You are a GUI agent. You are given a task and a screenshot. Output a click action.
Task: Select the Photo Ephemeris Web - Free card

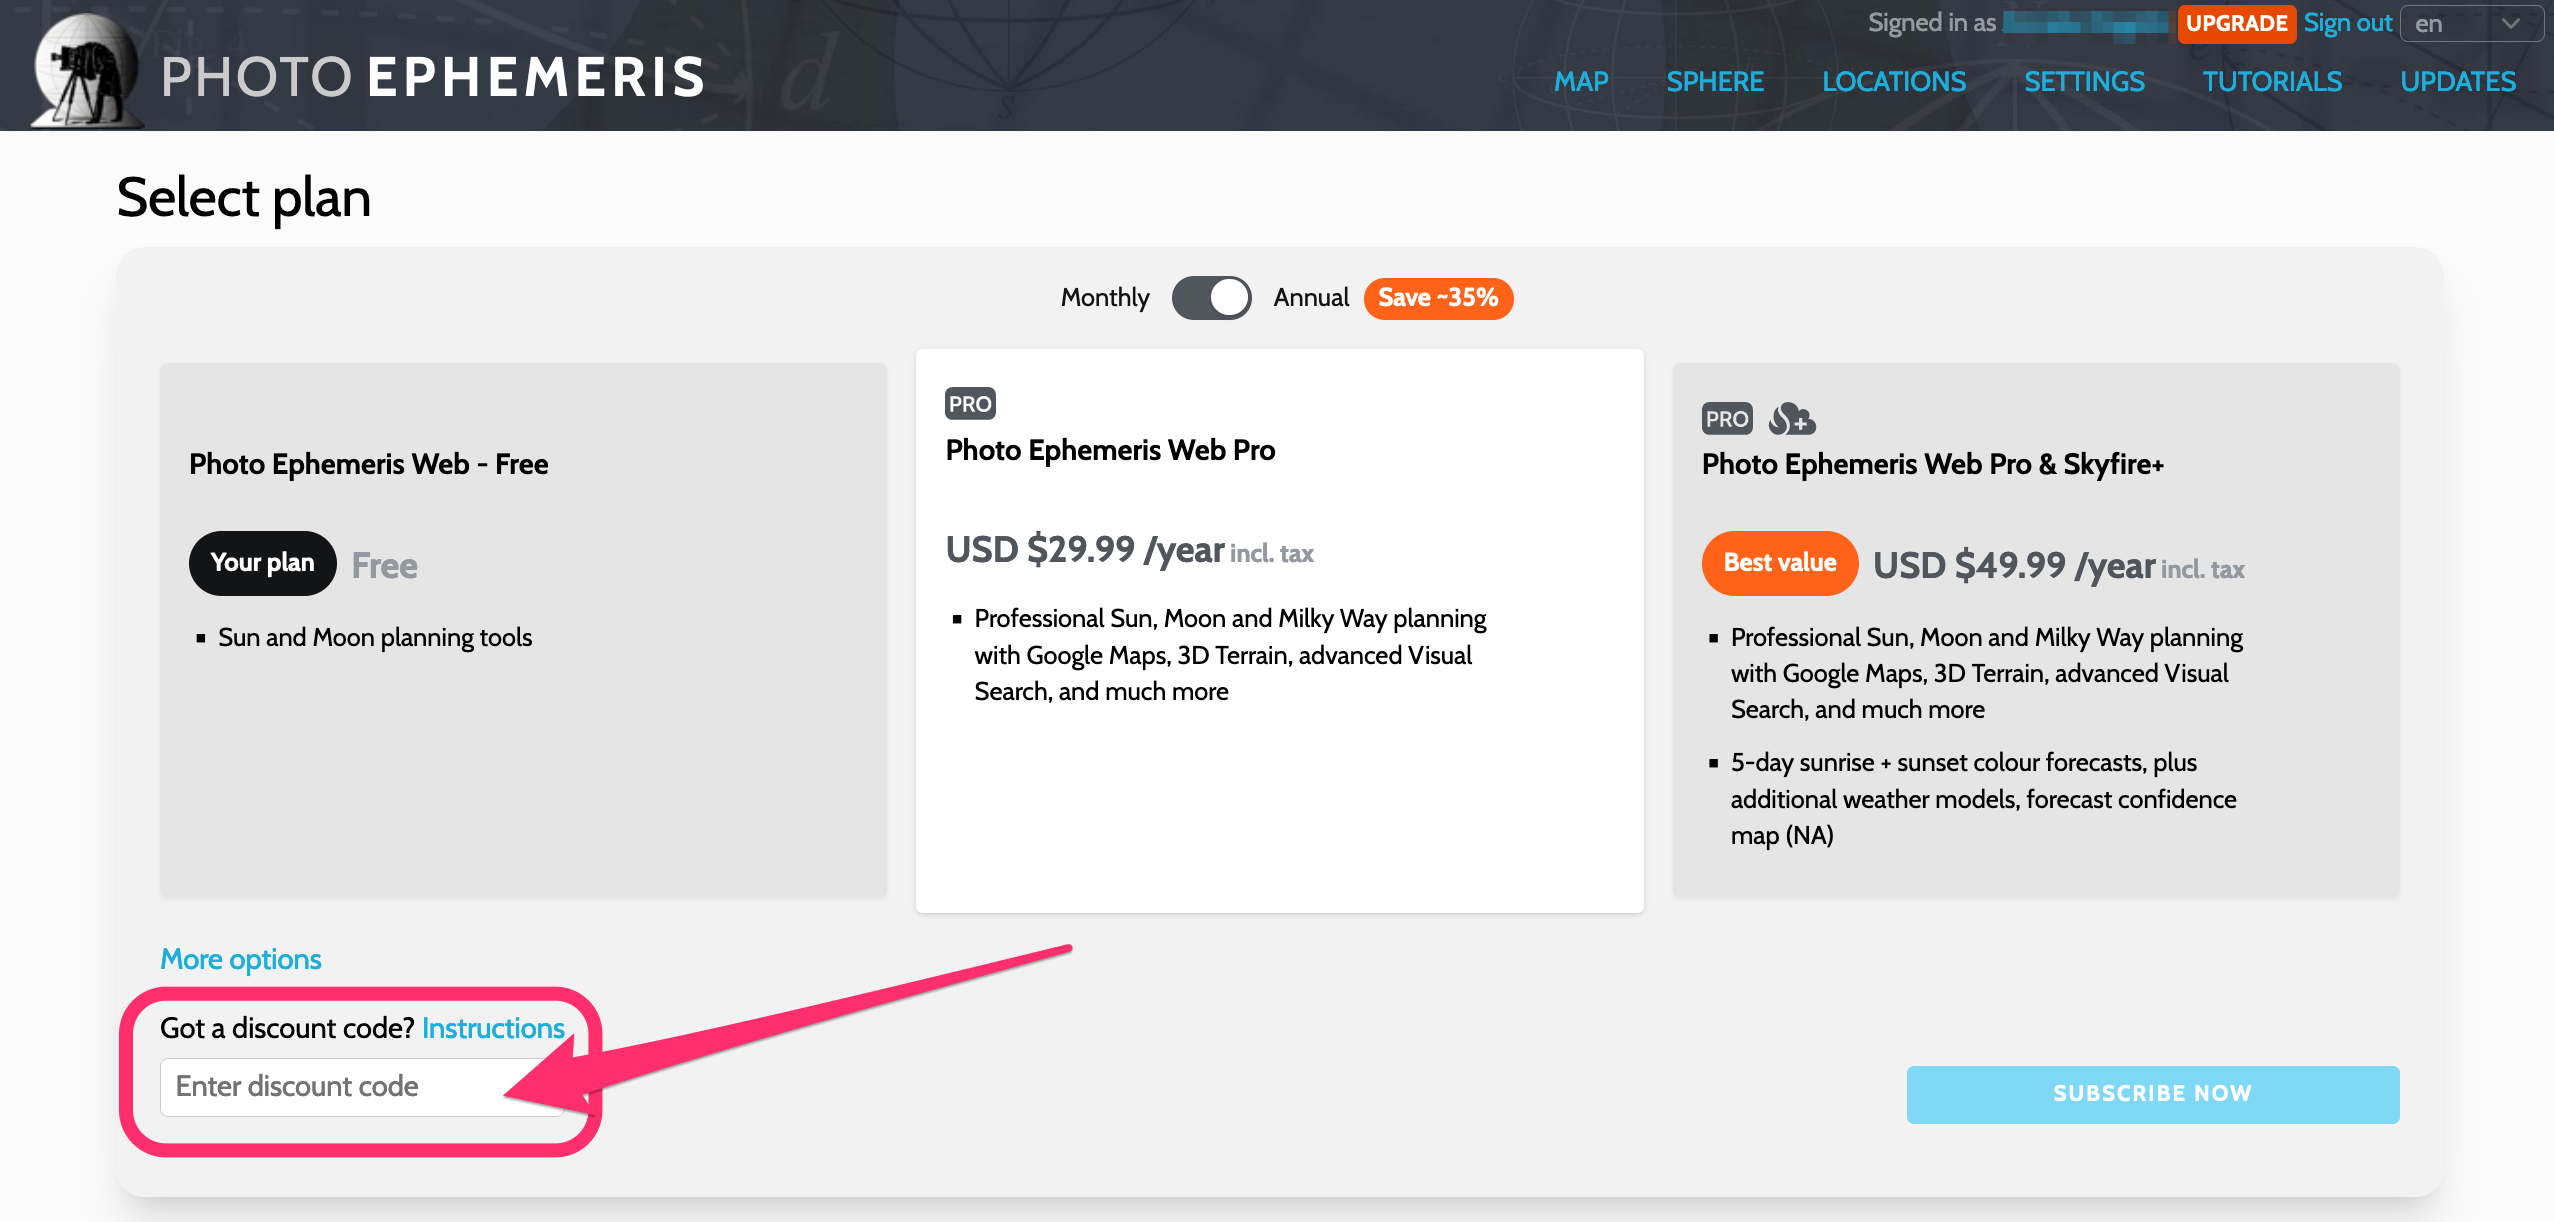pos(523,630)
